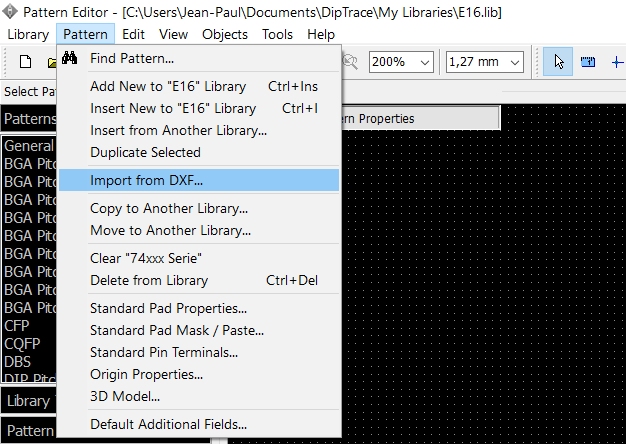Choose Insert from Another Library...
The image size is (626, 444).
point(199,131)
